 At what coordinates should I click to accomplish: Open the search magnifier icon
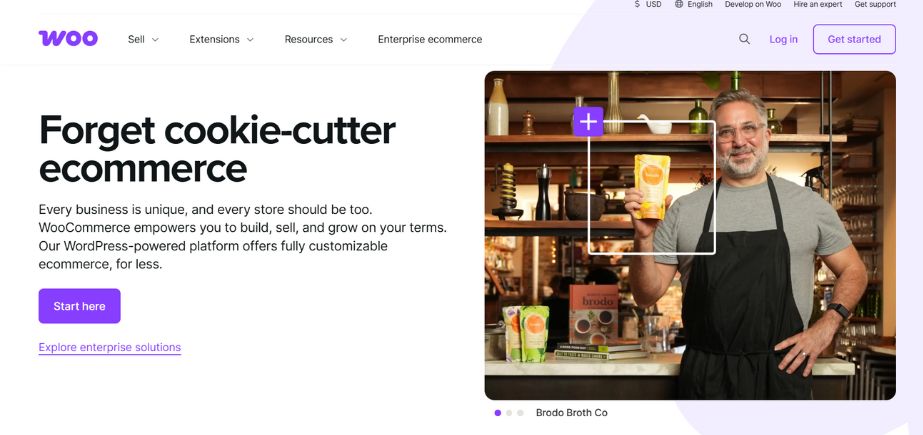click(x=744, y=39)
